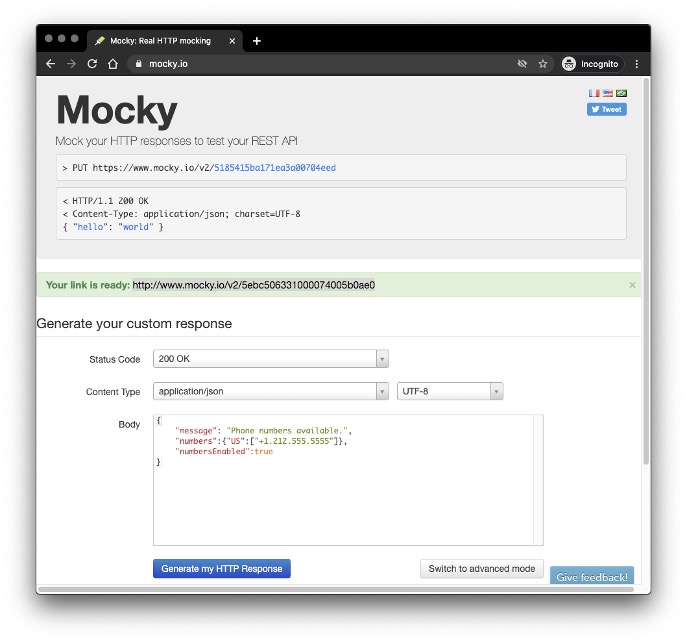Screen dimensions: 687x642
Task: Dismiss the 'Your link is ready' alert
Action: coord(632,285)
